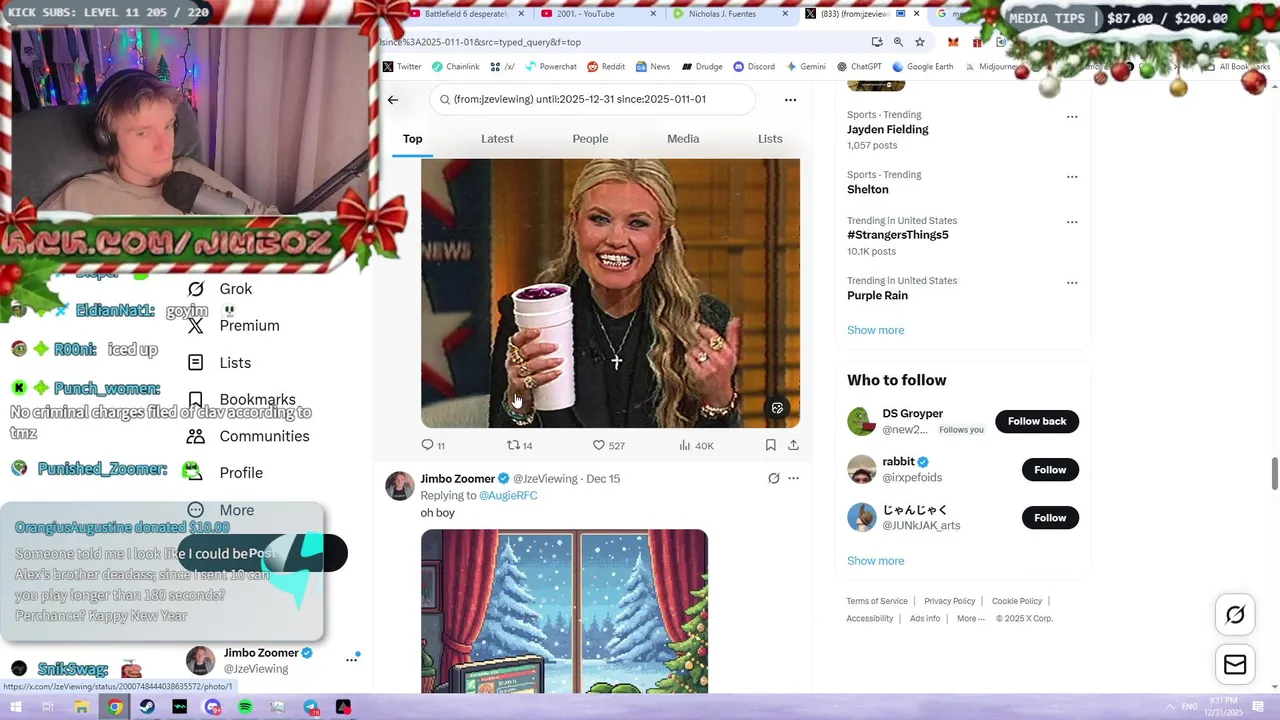Image resolution: width=1280 pixels, height=720 pixels.
Task: Open Reddit bookmark in bookmarks bar
Action: coord(606,67)
